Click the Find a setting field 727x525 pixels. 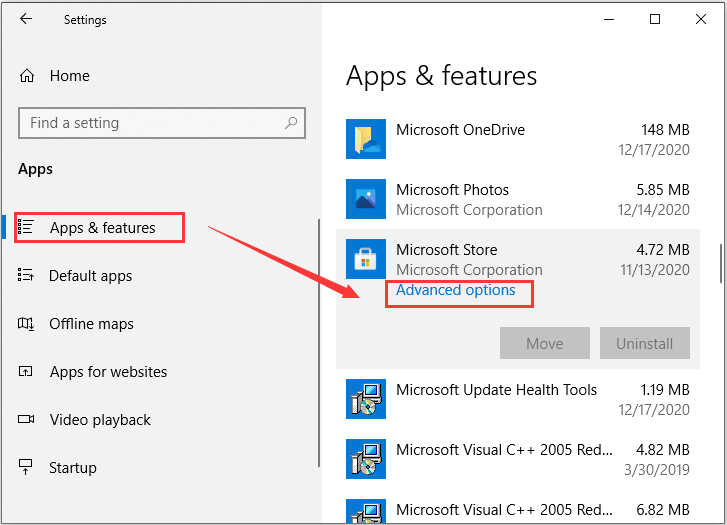point(162,123)
